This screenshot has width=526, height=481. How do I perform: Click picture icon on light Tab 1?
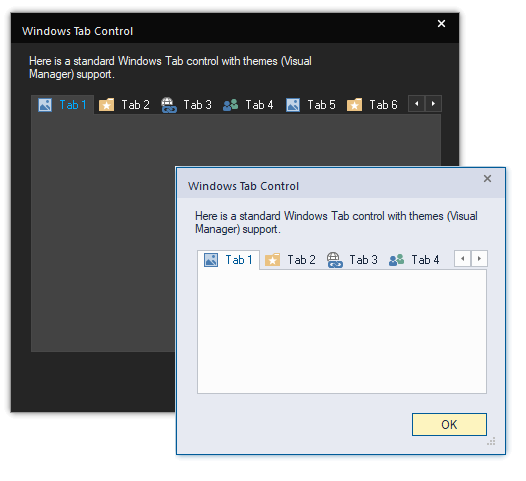(x=211, y=260)
